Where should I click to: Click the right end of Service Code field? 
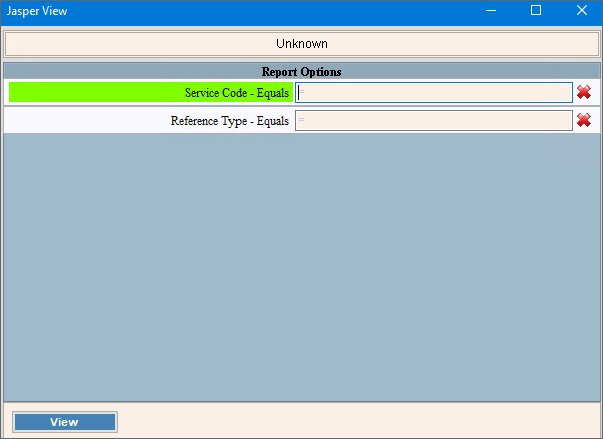pyautogui.click(x=564, y=92)
